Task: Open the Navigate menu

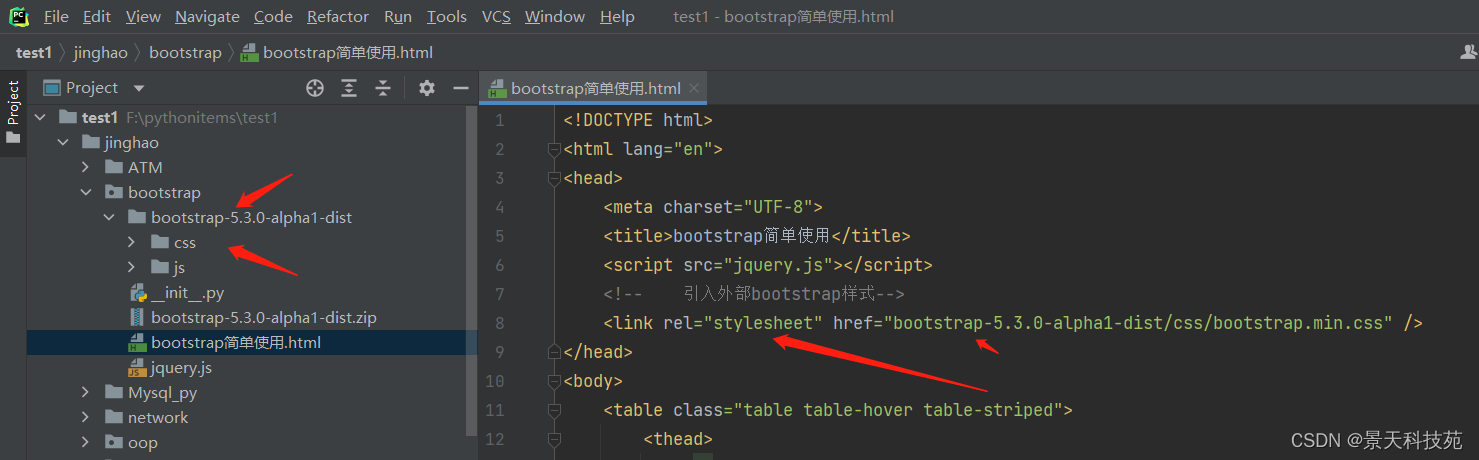Action: [x=207, y=17]
